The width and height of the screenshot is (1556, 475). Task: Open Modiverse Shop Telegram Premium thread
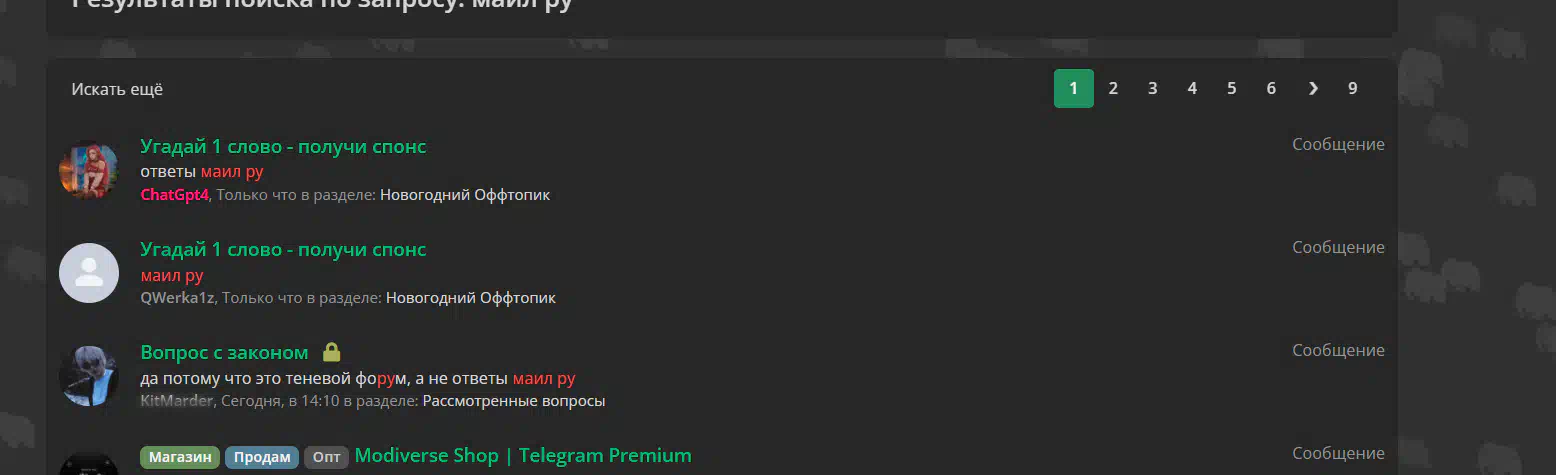[x=523, y=456]
